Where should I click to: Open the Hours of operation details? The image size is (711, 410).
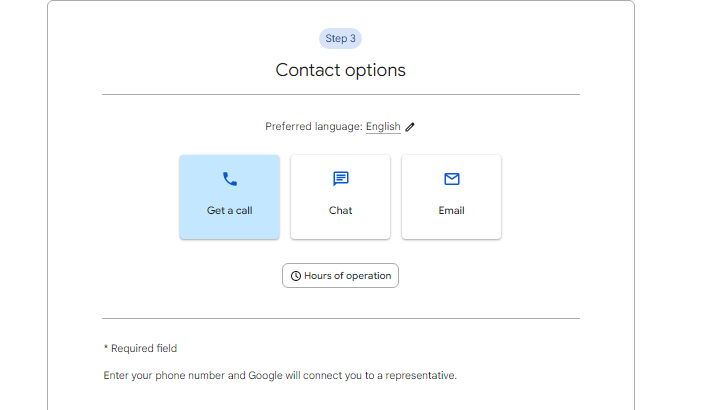(341, 276)
